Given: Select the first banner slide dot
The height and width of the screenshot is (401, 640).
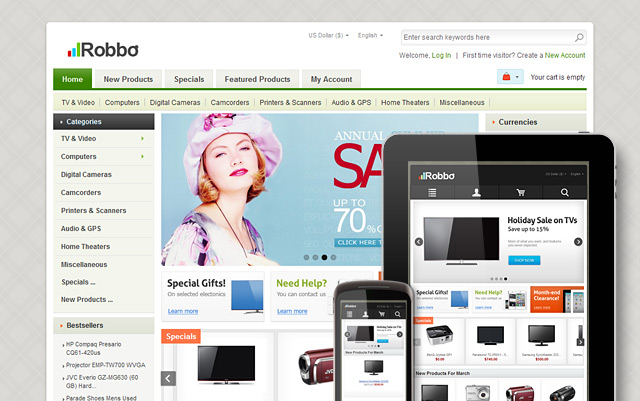Looking at the screenshot, I should pos(306,257).
